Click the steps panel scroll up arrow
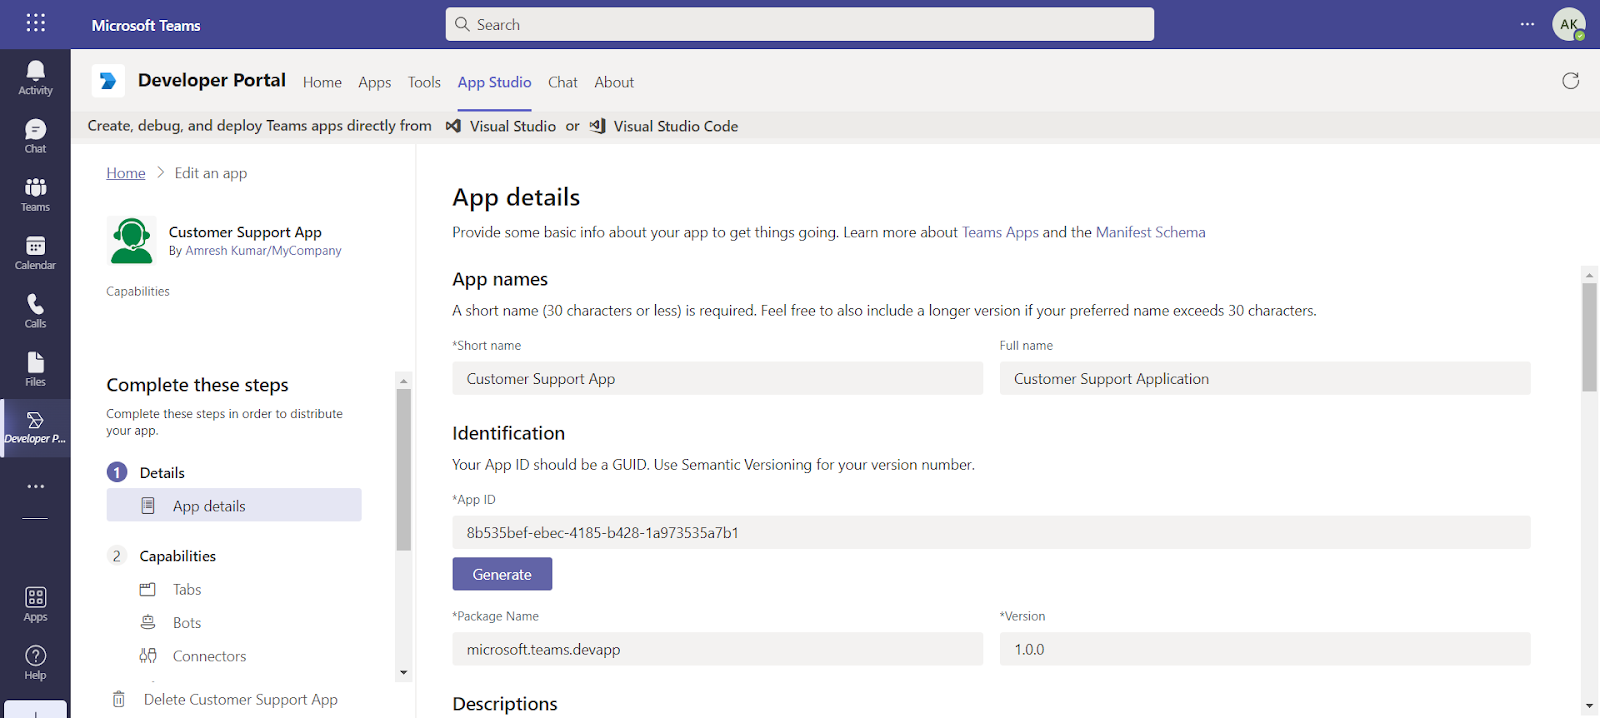Screen dimensions: 1600x718 (404, 381)
